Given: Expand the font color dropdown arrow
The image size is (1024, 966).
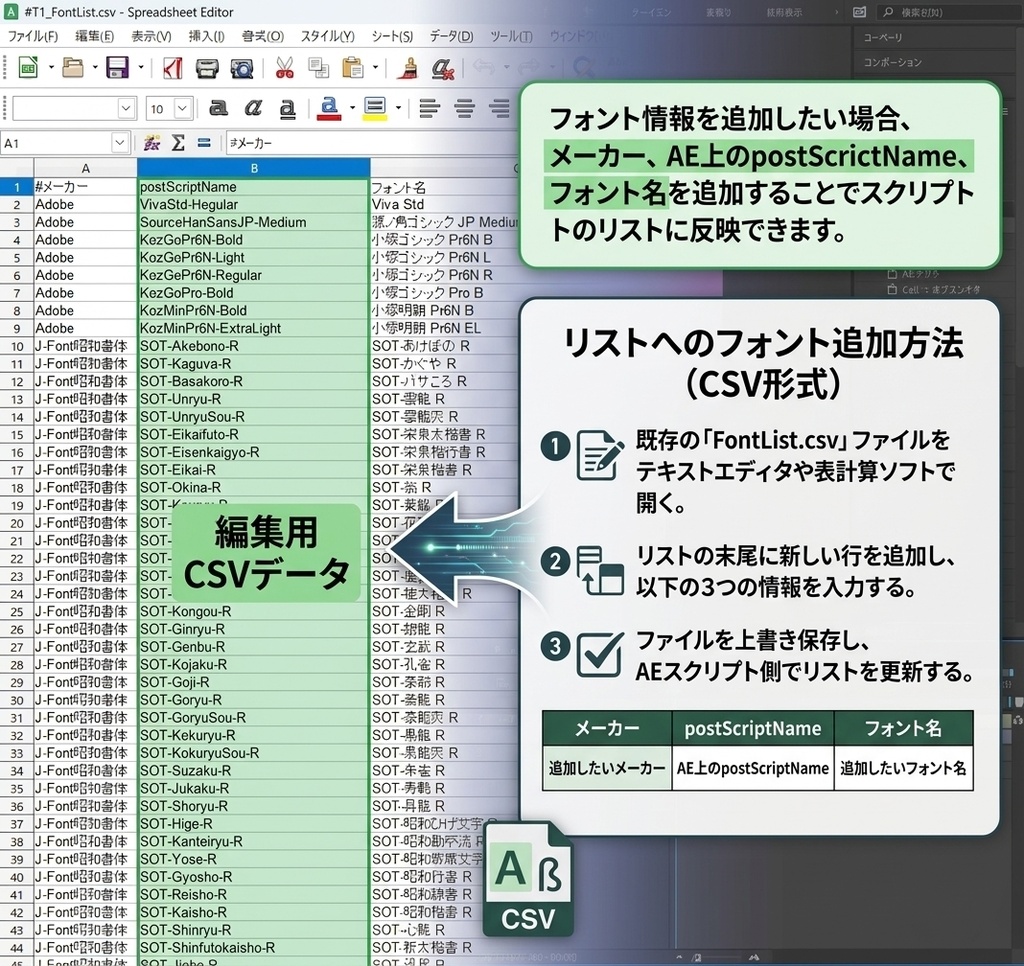Looking at the screenshot, I should pyautogui.click(x=353, y=108).
